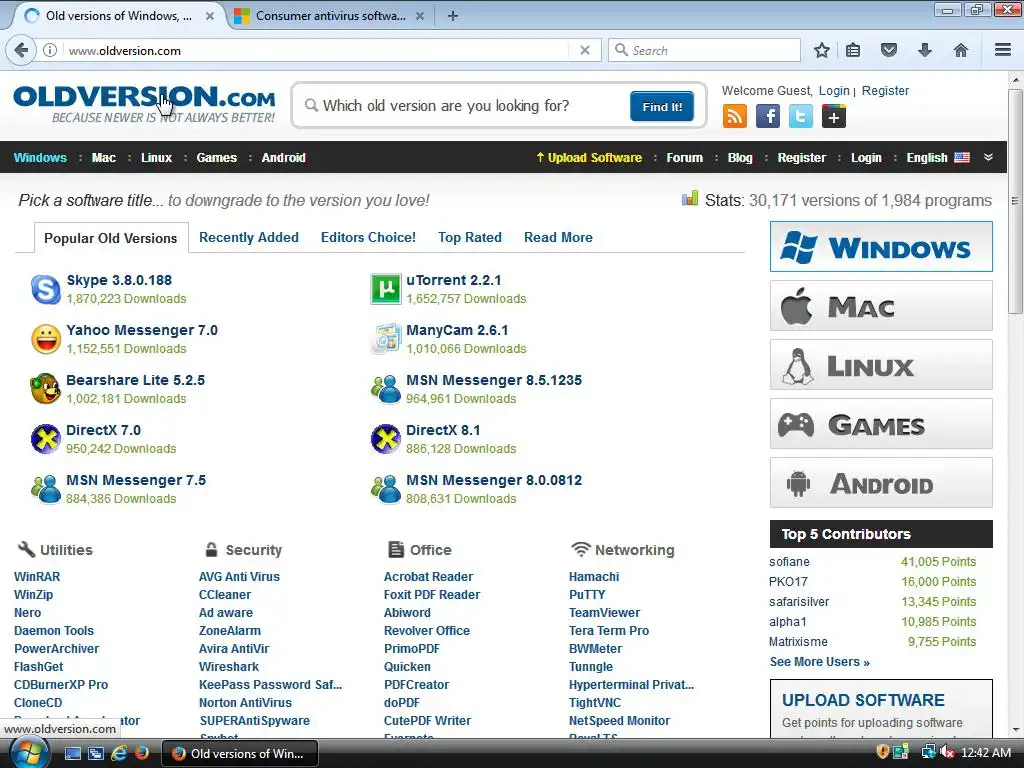The image size is (1024, 768).
Task: Open the English language selector
Action: click(x=938, y=157)
